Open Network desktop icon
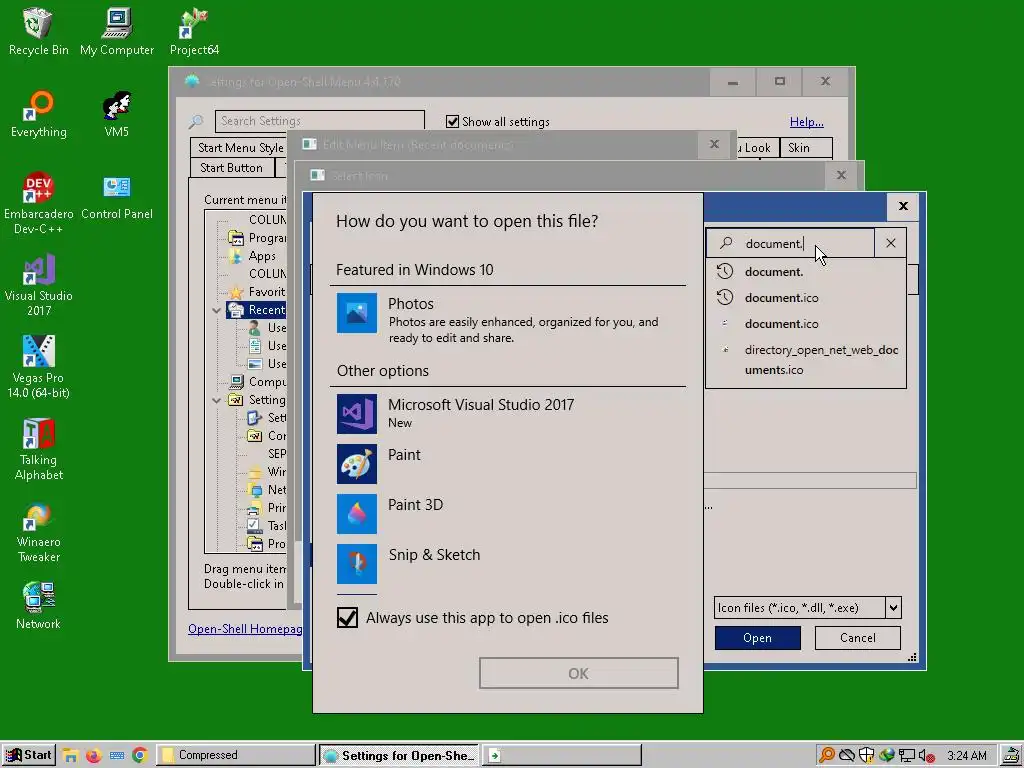The height and width of the screenshot is (768, 1024). [39, 605]
